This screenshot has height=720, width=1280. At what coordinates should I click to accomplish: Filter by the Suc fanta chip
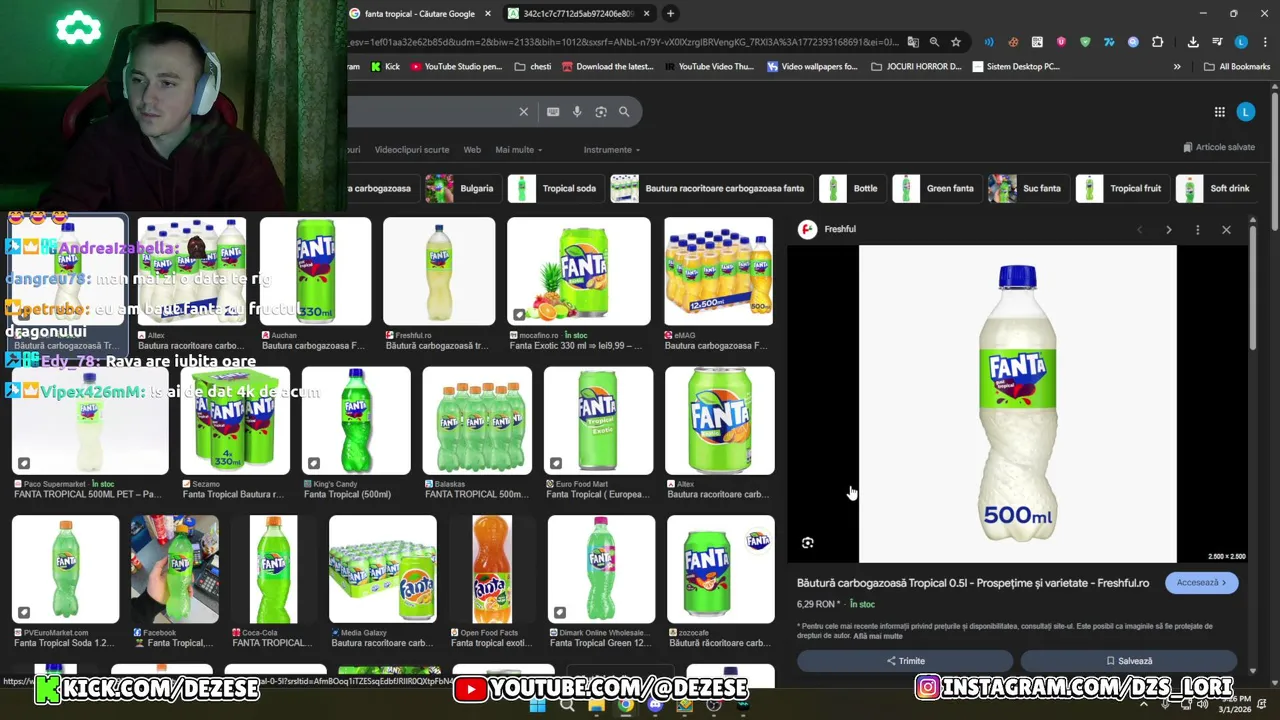(x=1027, y=188)
